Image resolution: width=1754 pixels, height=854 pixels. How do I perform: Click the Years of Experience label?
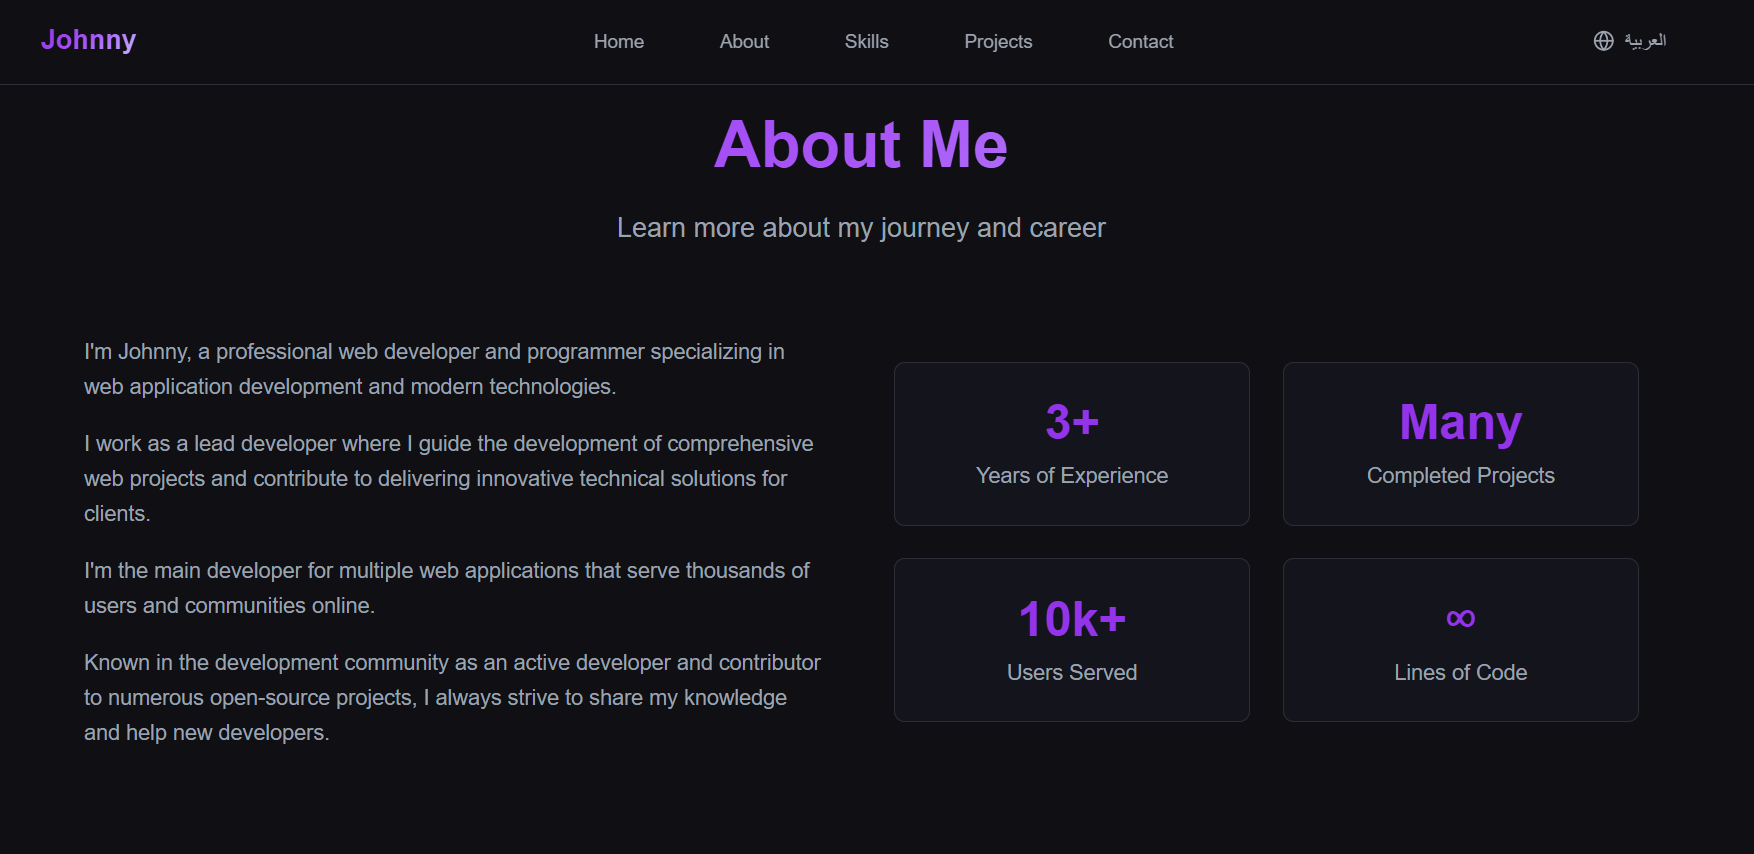(x=1072, y=476)
